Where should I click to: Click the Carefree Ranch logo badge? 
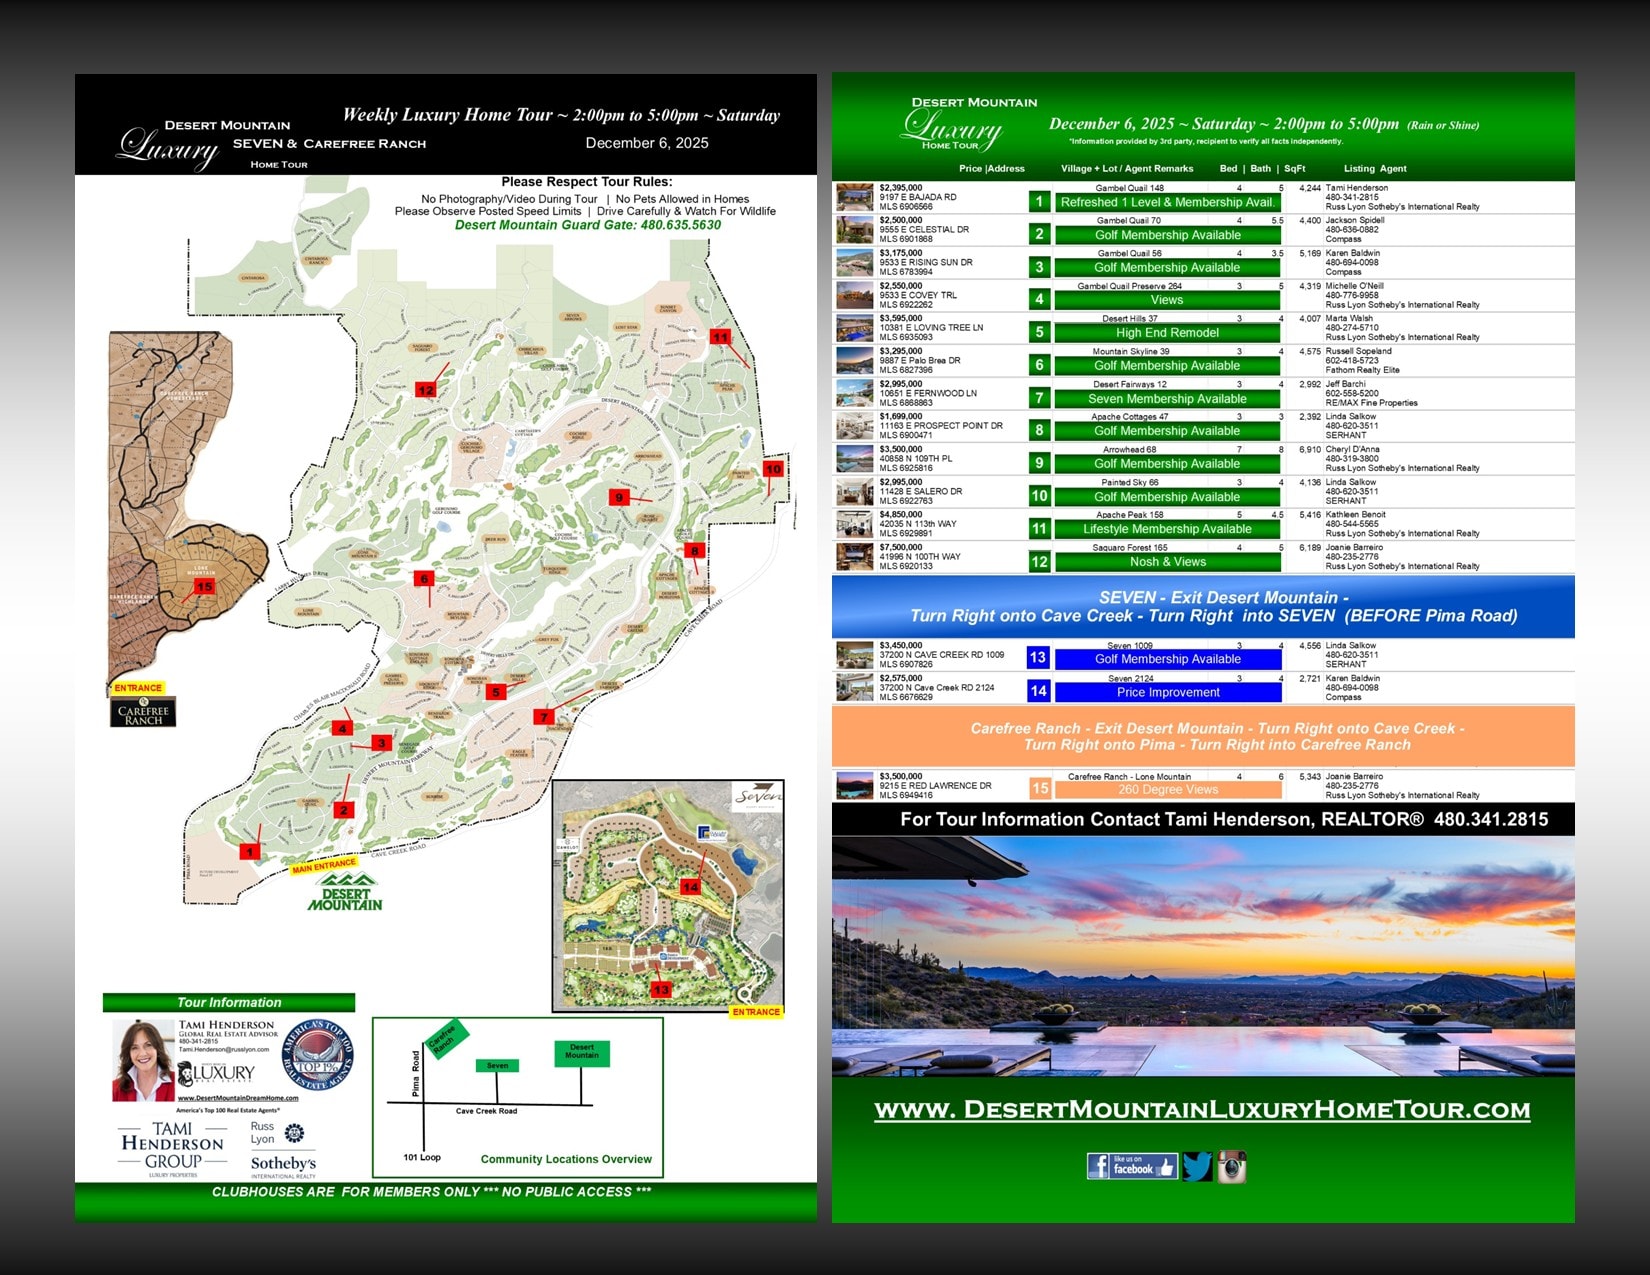coord(143,712)
